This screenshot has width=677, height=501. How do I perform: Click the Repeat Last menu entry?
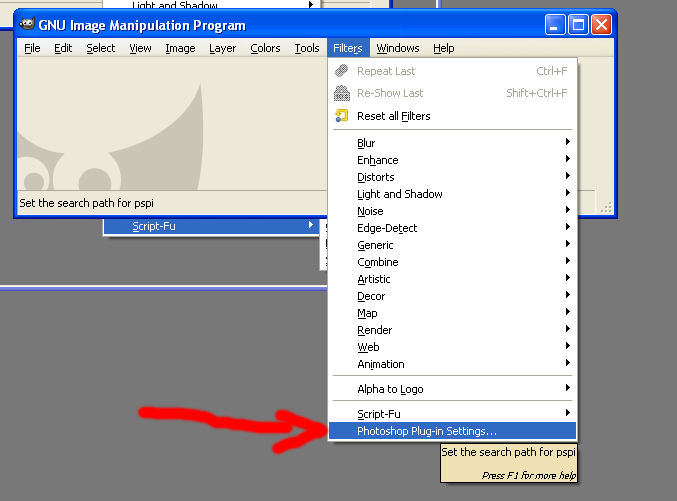[452, 71]
